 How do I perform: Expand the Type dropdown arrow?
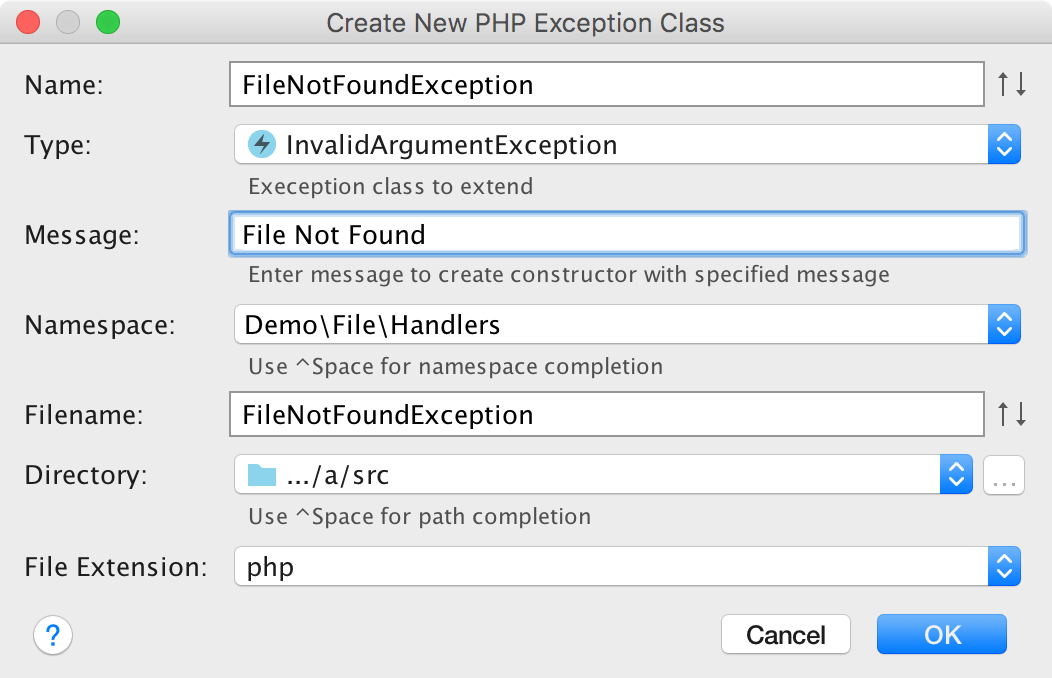pos(1004,145)
